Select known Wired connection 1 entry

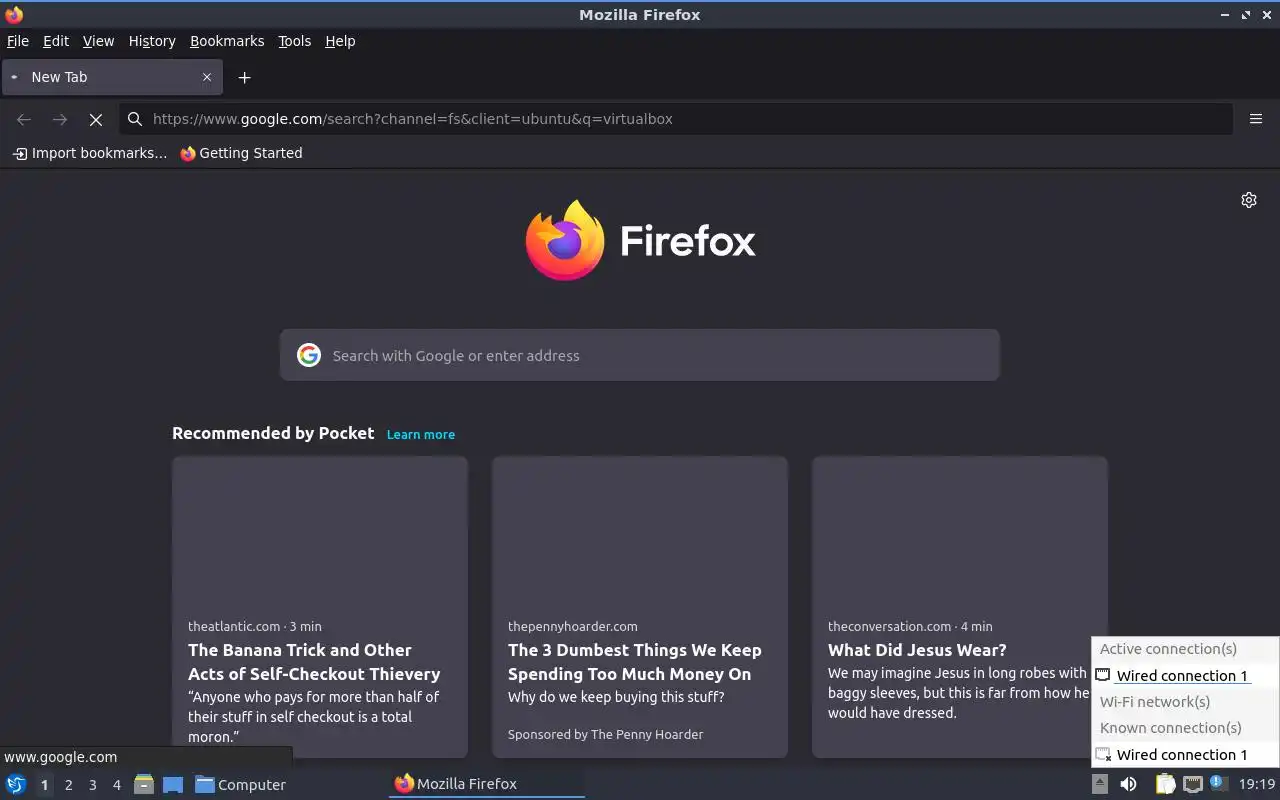pos(1185,754)
